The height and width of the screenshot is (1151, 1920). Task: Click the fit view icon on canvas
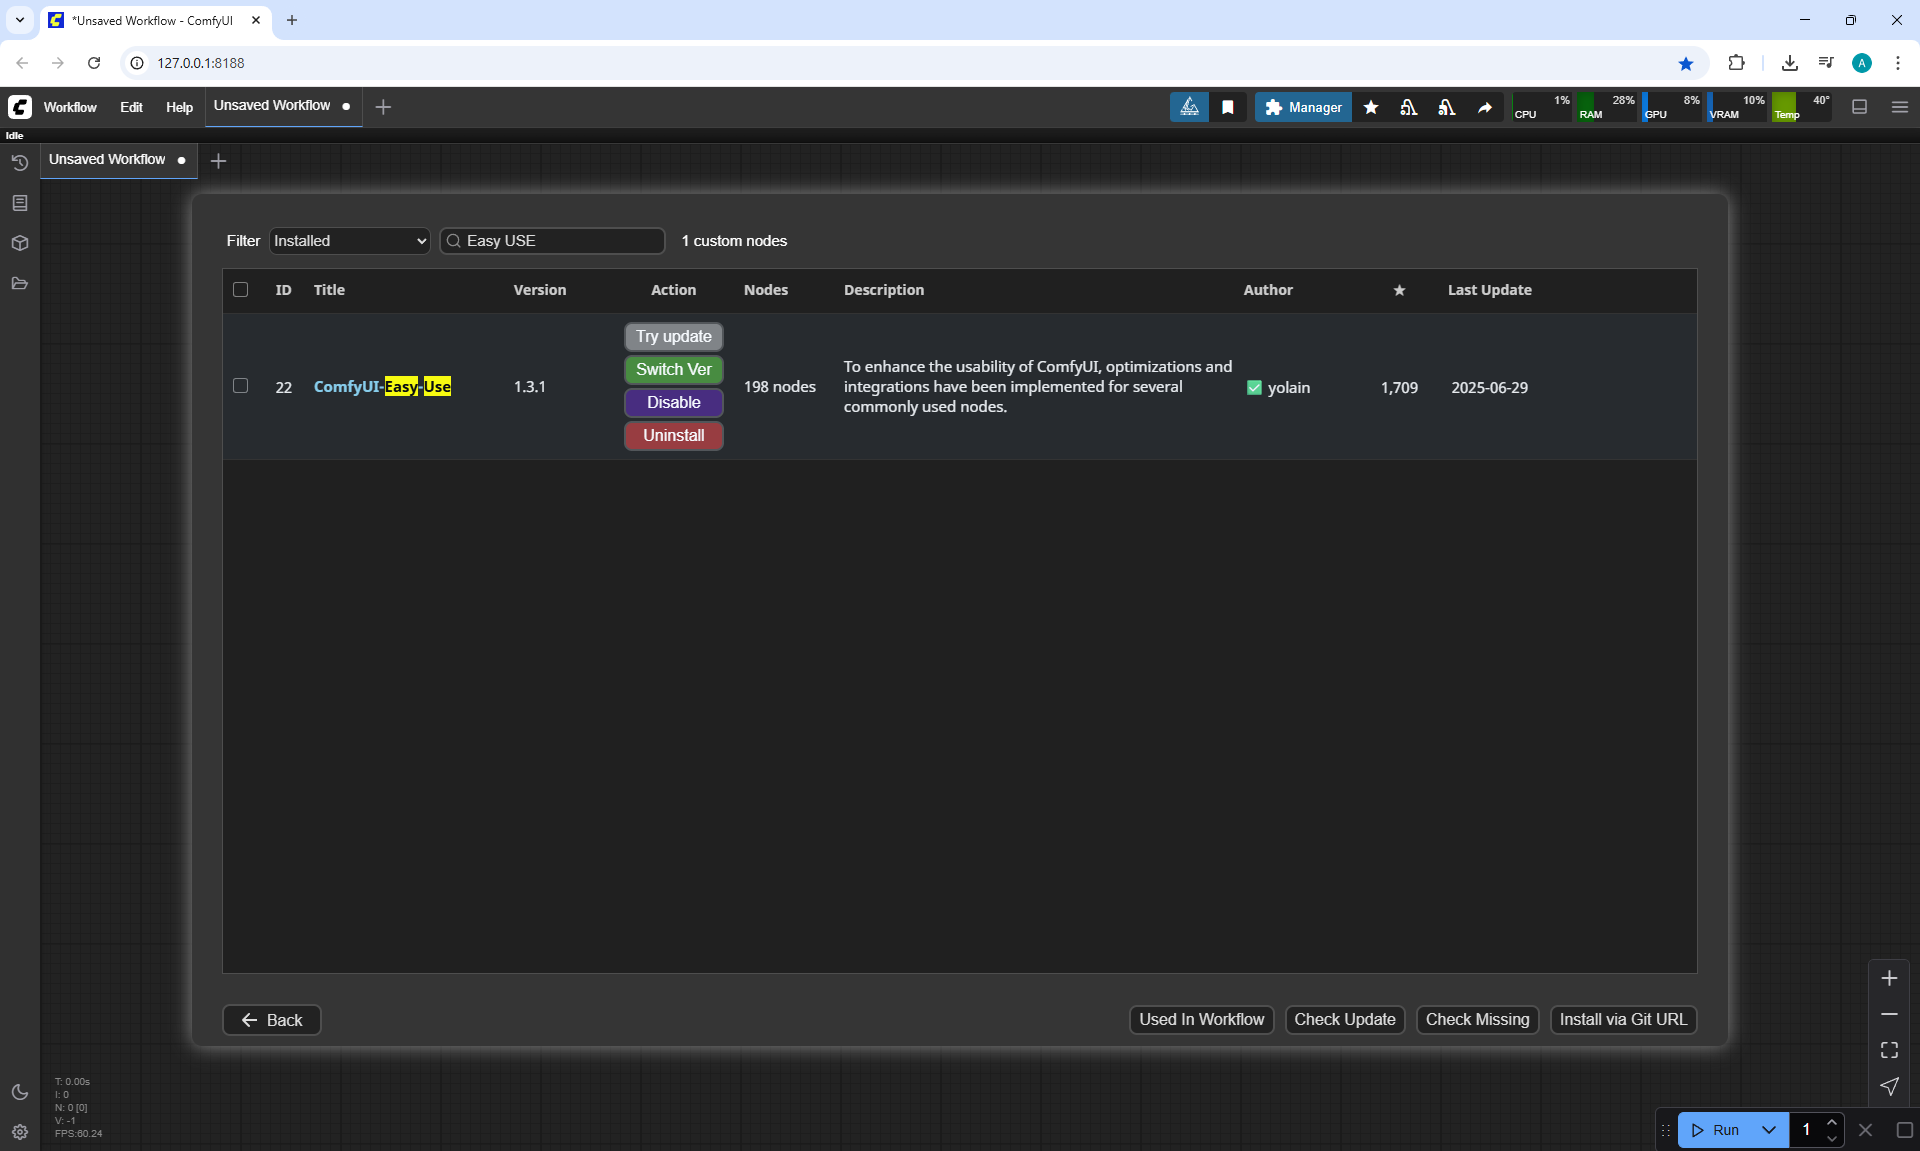point(1889,1050)
